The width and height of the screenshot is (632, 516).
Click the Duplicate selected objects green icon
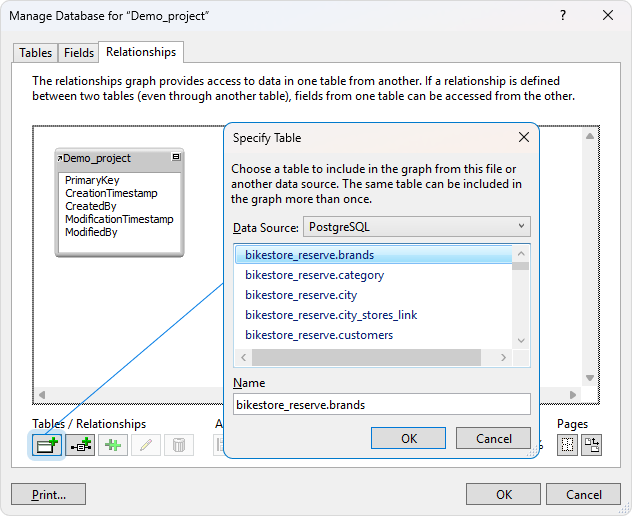pos(113,445)
